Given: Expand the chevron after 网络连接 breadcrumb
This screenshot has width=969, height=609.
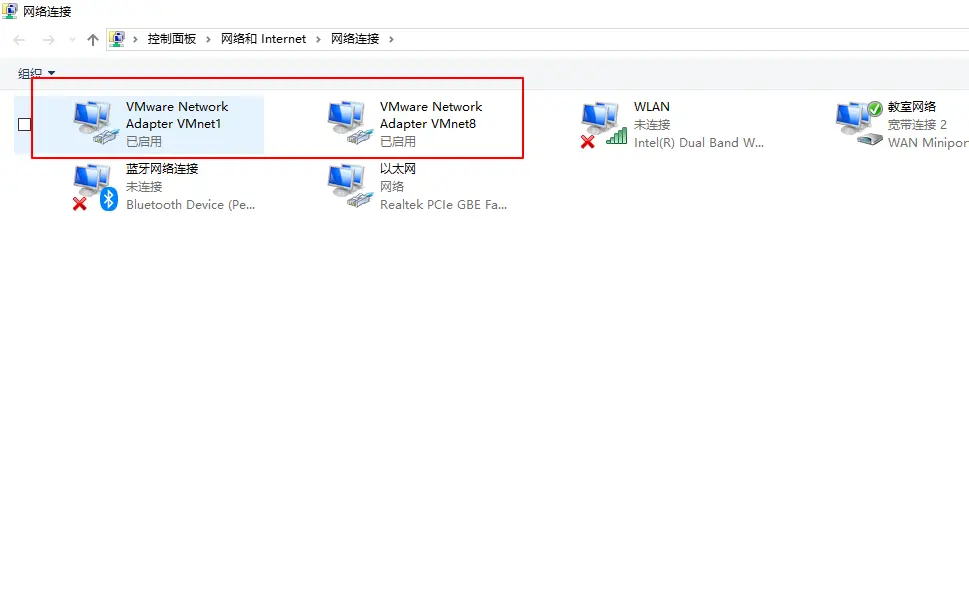Looking at the screenshot, I should click(391, 40).
